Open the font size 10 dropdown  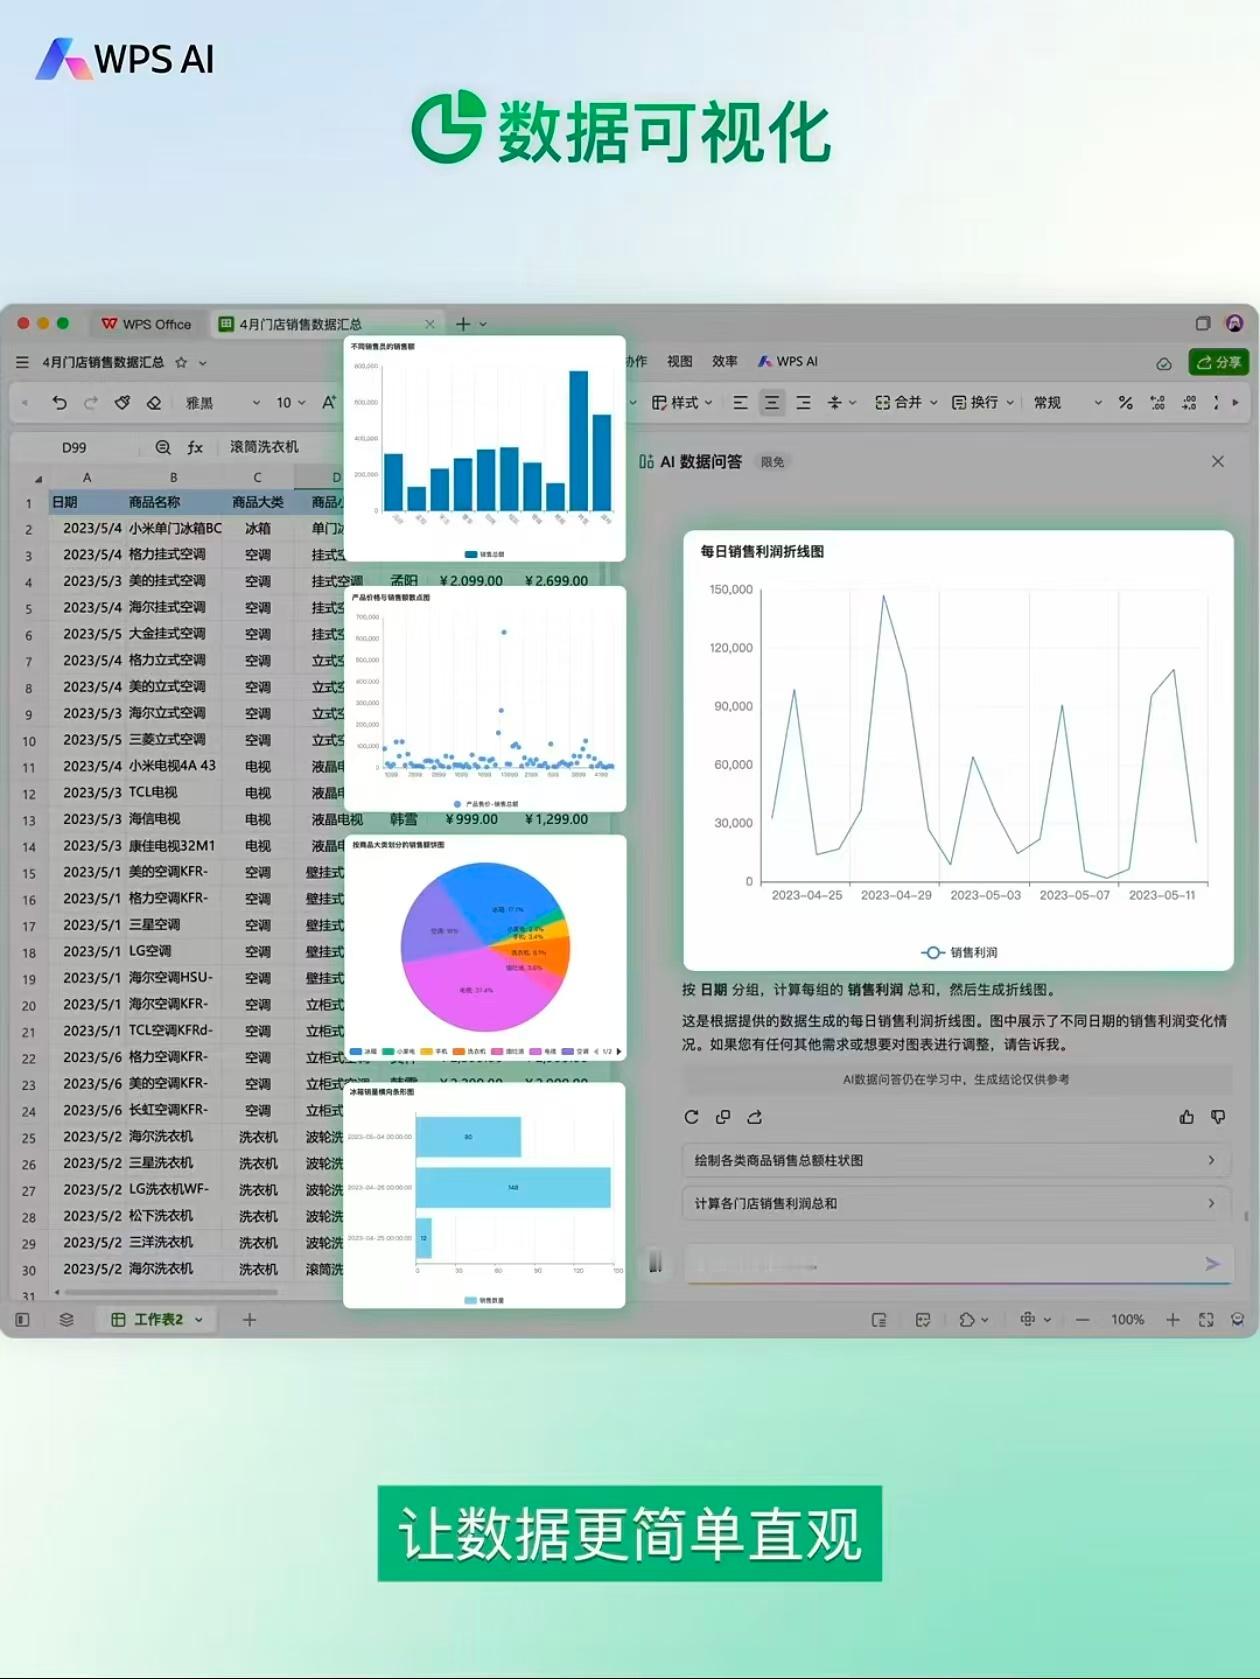click(x=290, y=403)
